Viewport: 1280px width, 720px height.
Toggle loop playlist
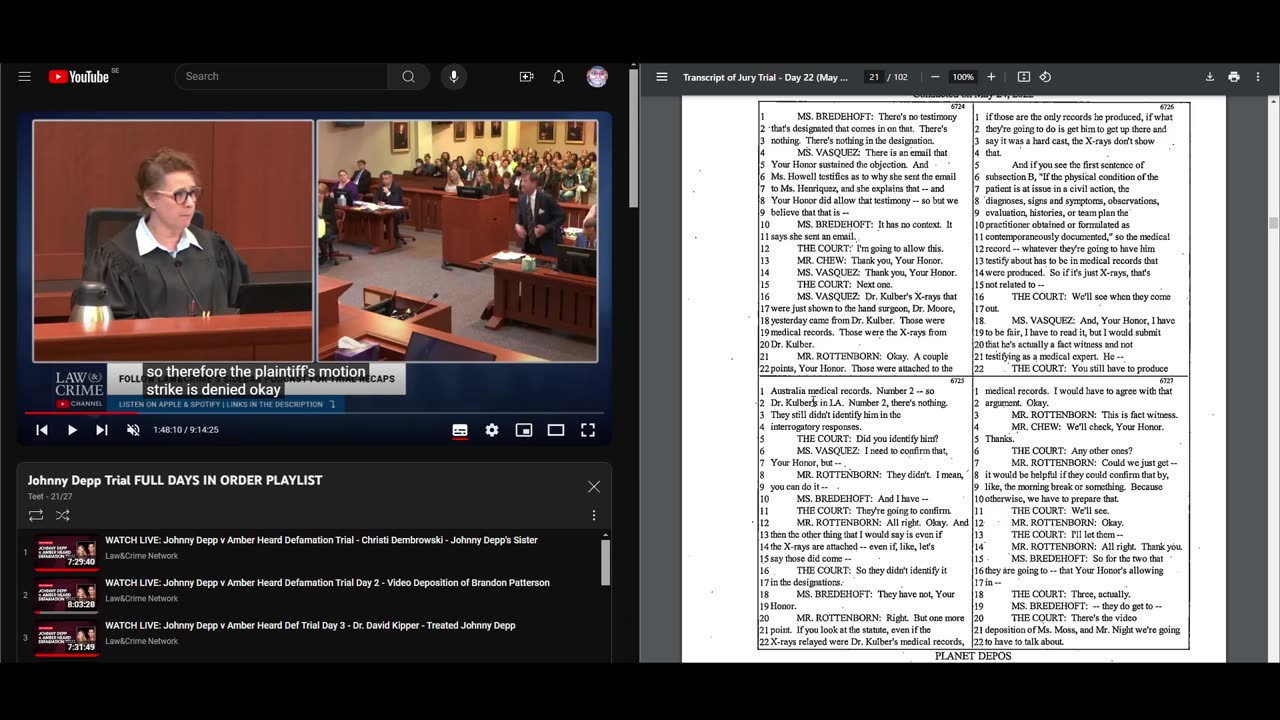pyautogui.click(x=36, y=516)
